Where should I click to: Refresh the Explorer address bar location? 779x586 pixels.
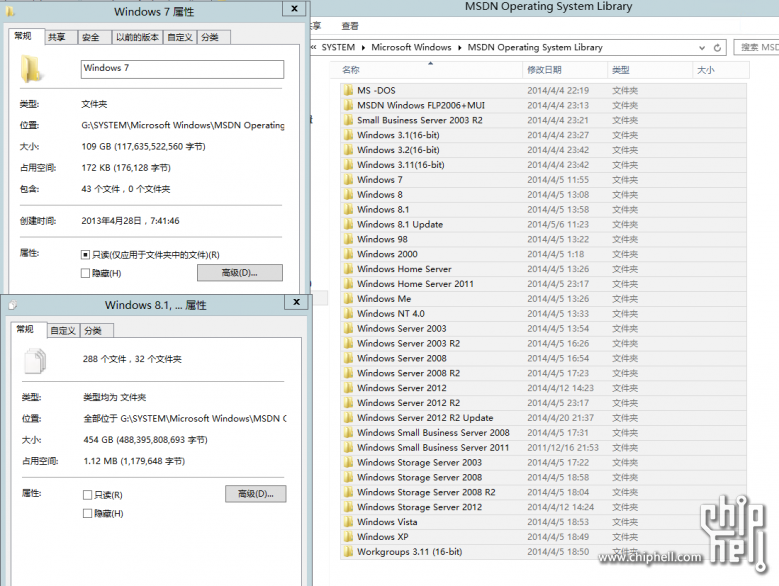[717, 48]
